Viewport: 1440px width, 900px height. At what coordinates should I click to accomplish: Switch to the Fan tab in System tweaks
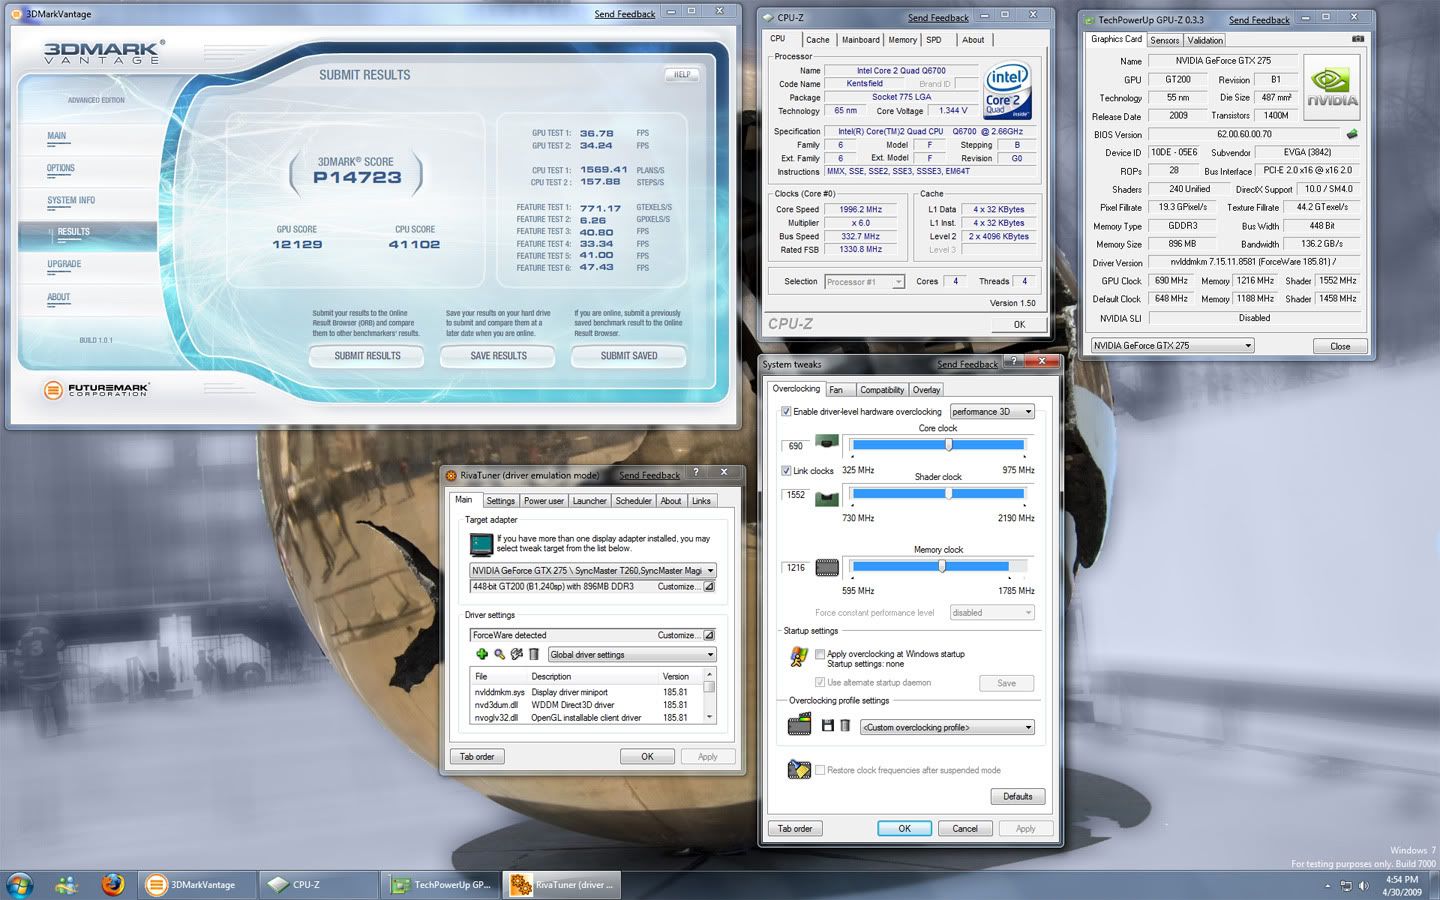pos(836,390)
